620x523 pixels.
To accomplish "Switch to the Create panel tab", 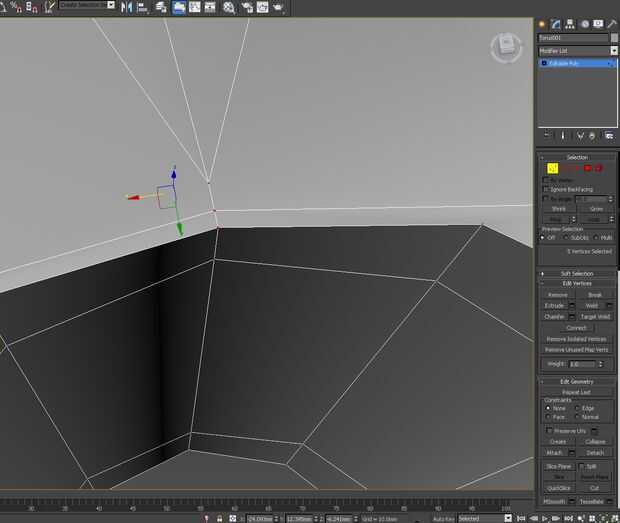I will point(542,24).
